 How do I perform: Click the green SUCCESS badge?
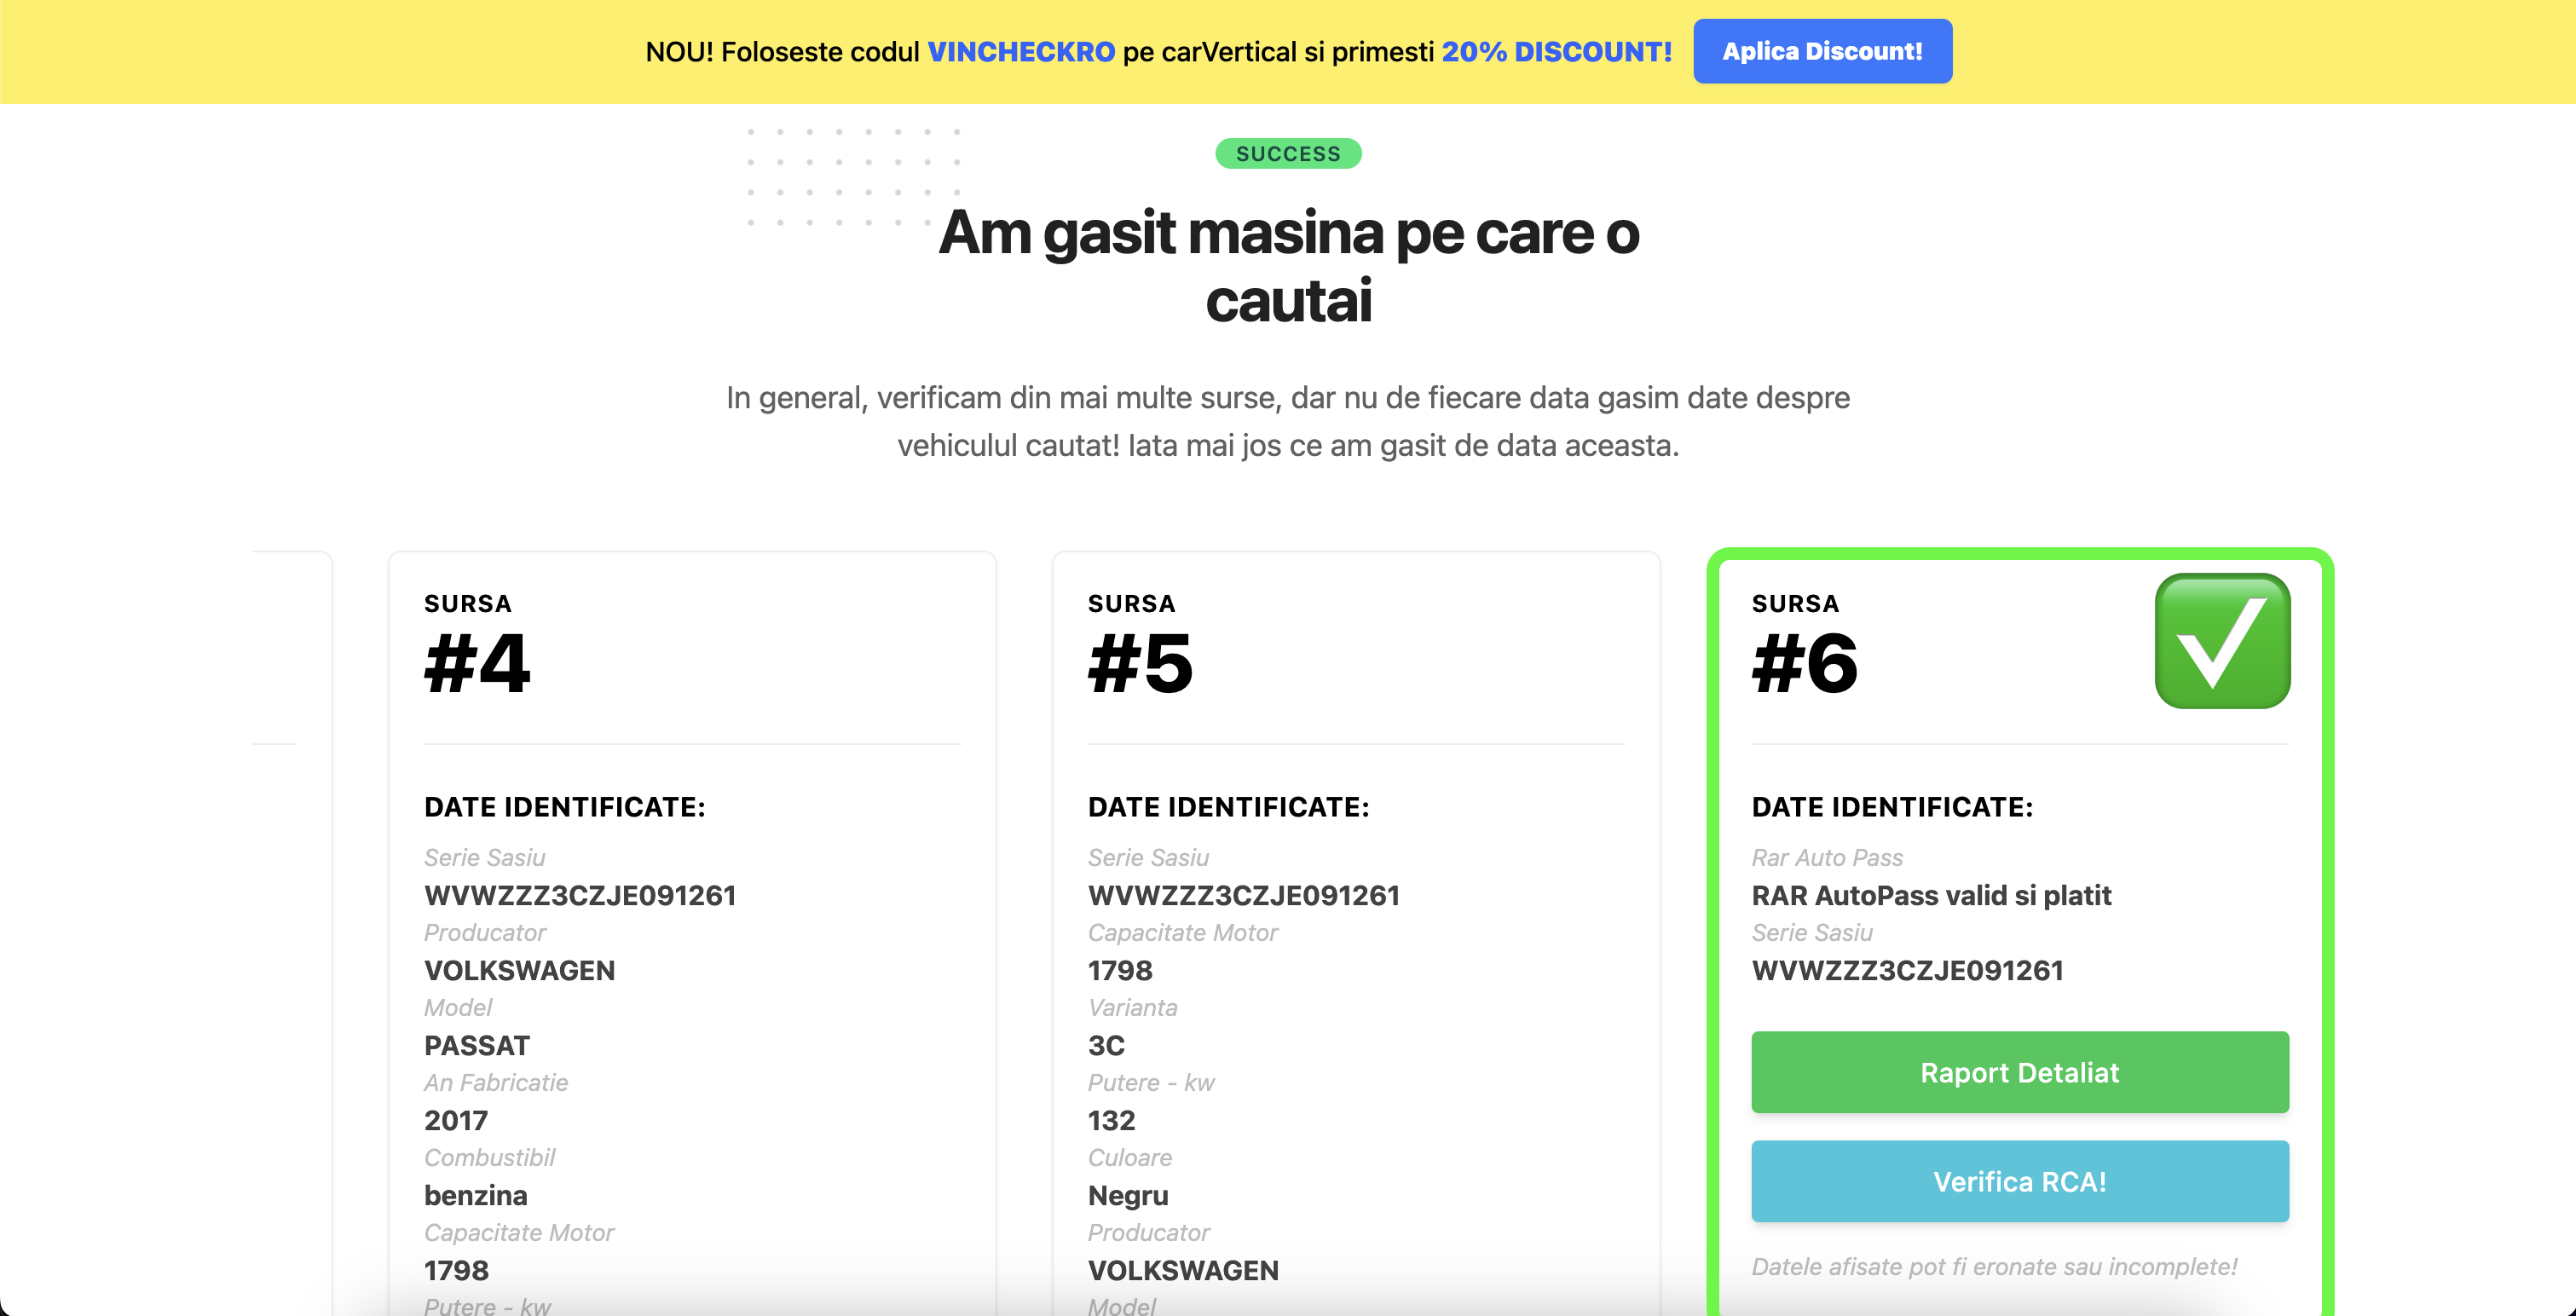pos(1287,154)
